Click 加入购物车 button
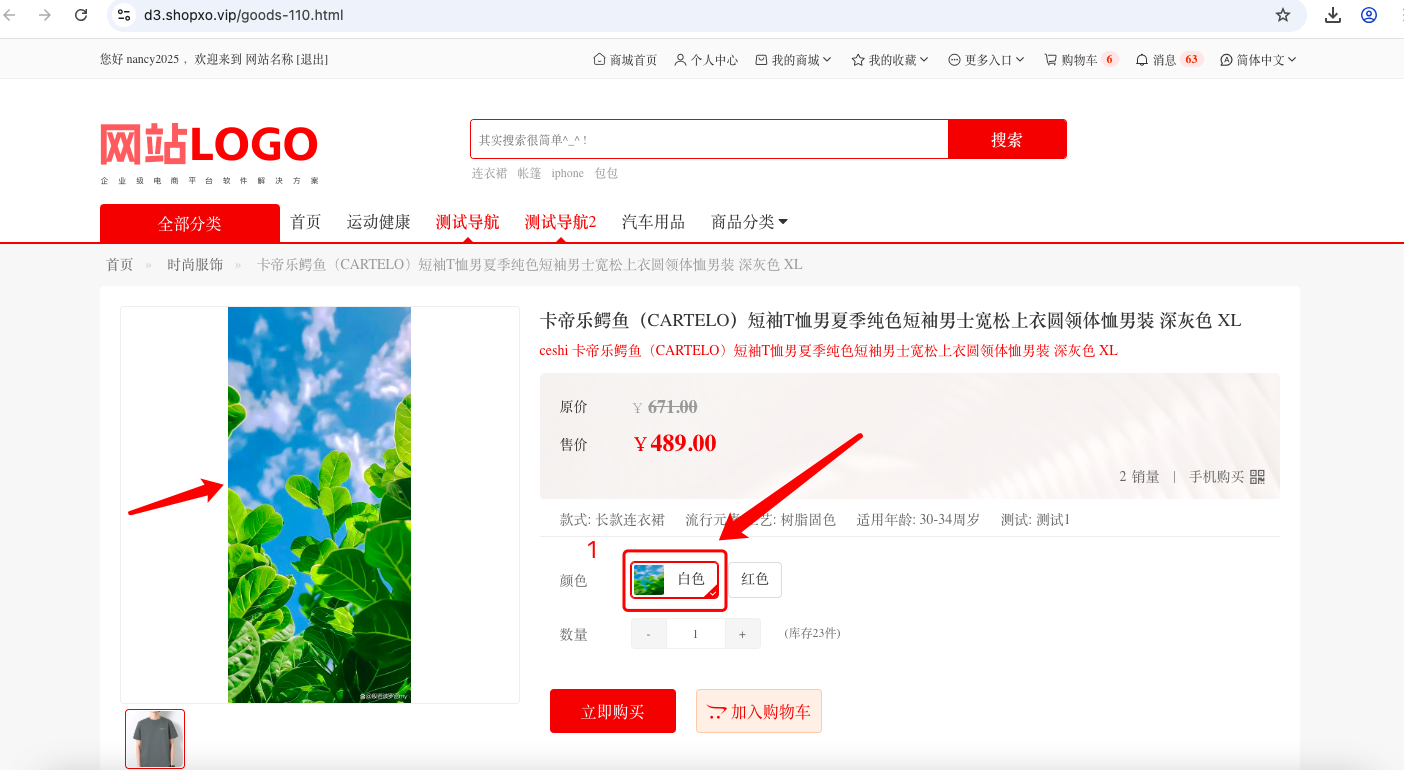The height and width of the screenshot is (770, 1404). point(759,711)
